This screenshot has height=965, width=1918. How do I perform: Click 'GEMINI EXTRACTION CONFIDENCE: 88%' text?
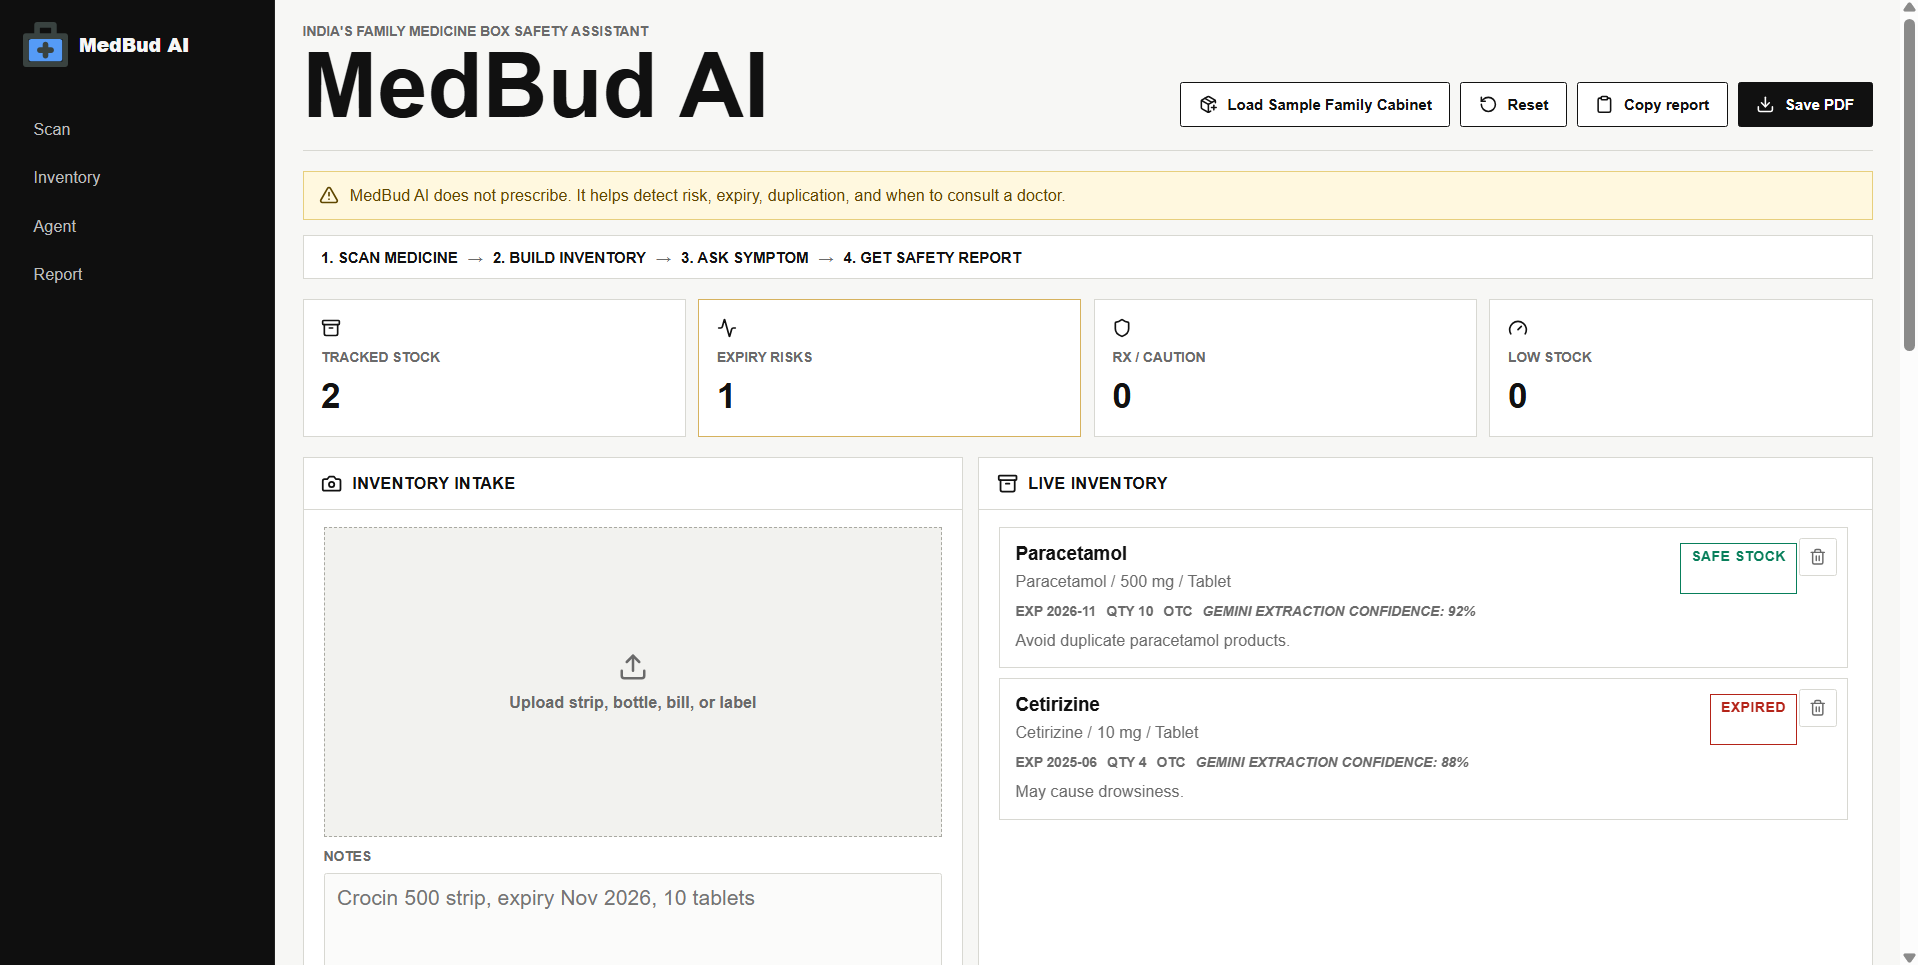(x=1332, y=762)
